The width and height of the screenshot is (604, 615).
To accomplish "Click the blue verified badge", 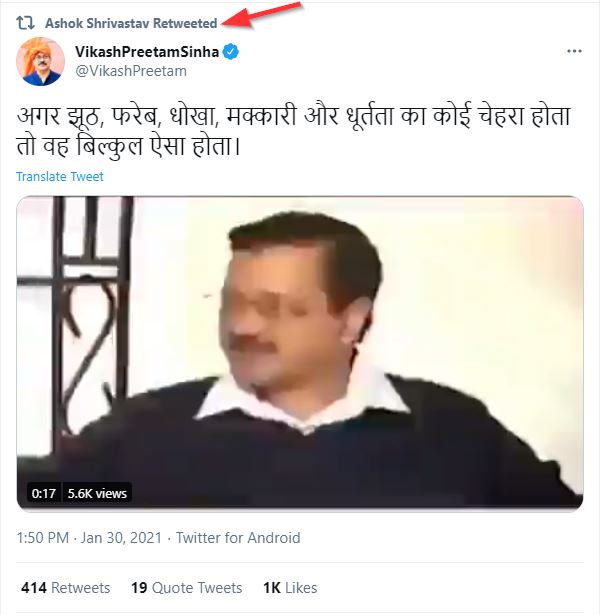I will (230, 52).
